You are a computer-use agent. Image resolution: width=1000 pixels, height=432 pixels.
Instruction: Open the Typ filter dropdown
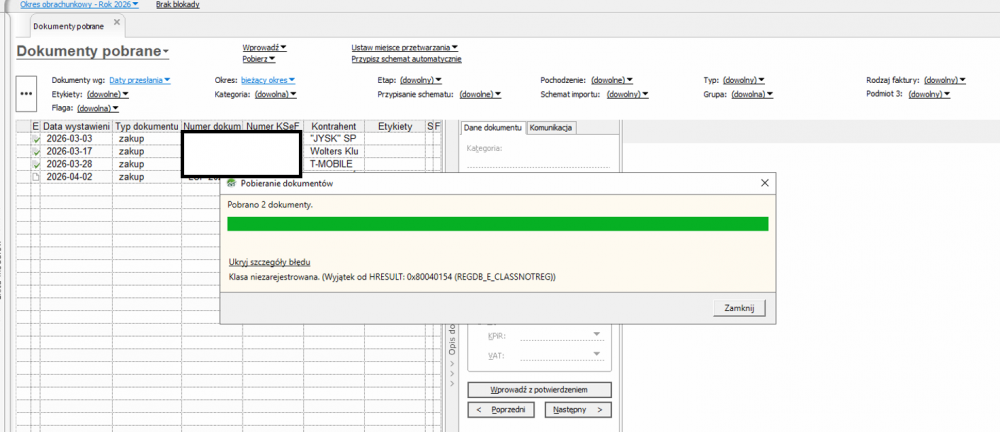tap(744, 80)
